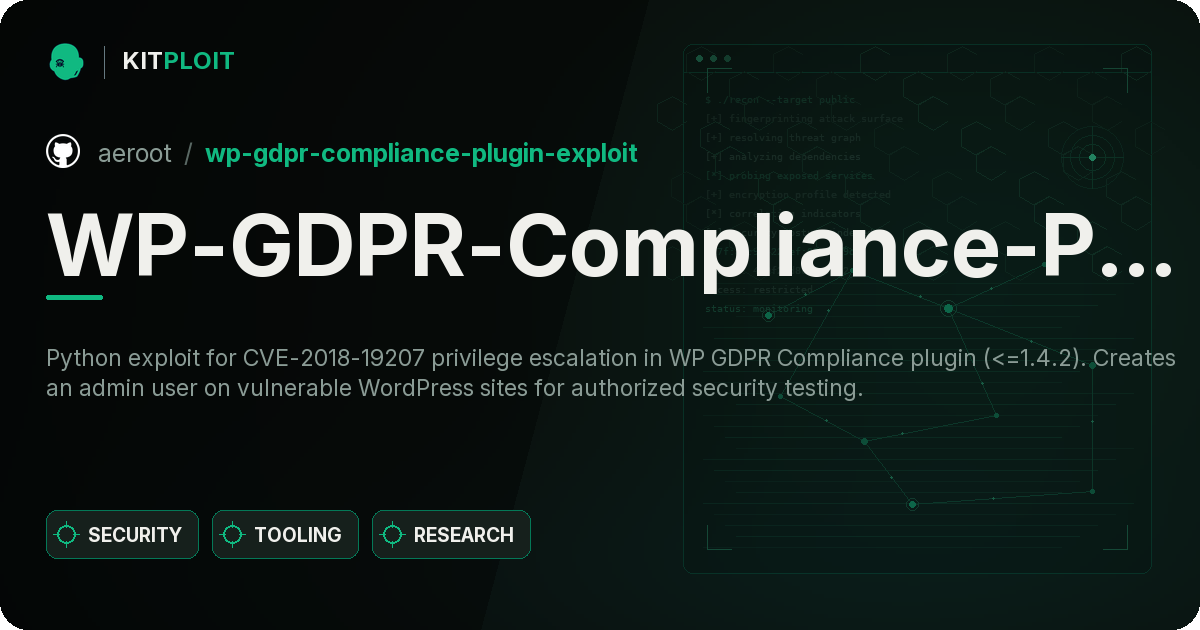Click the 'analyzing dependencies' terminal line

782,157
